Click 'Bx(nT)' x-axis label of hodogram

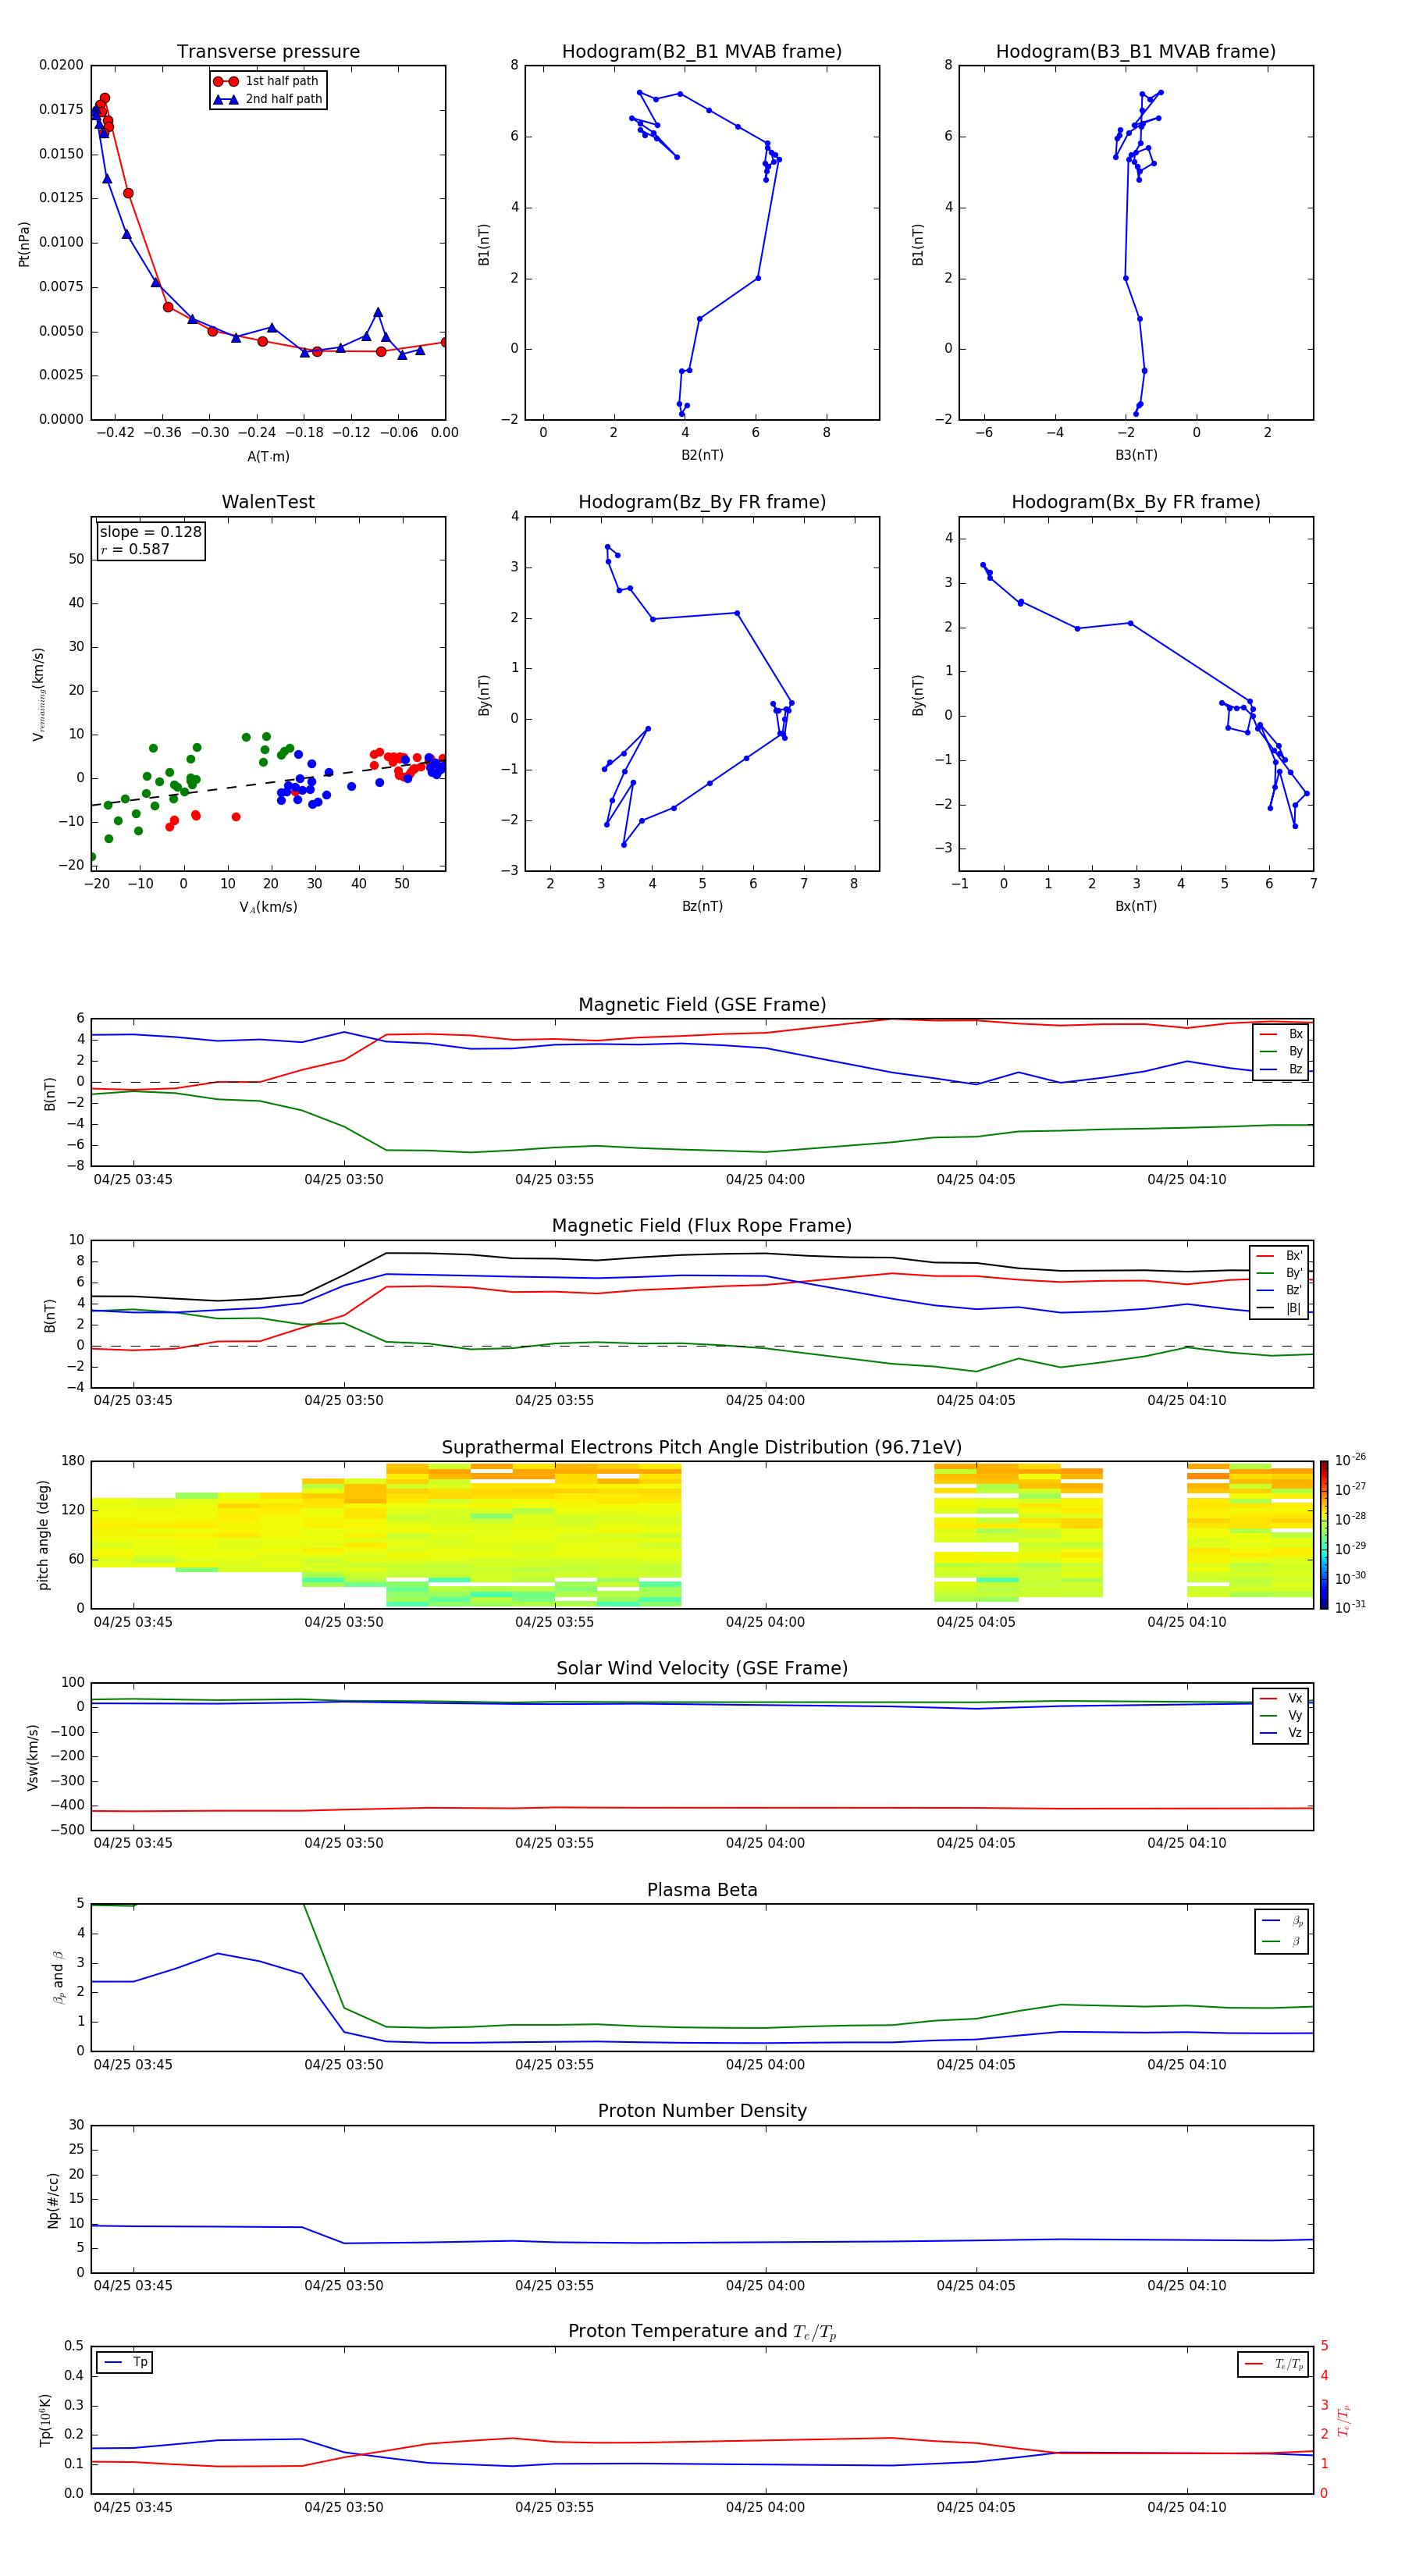(1136, 906)
